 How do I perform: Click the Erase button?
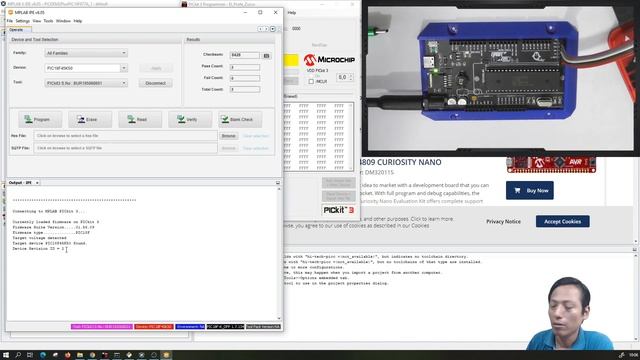[90, 120]
